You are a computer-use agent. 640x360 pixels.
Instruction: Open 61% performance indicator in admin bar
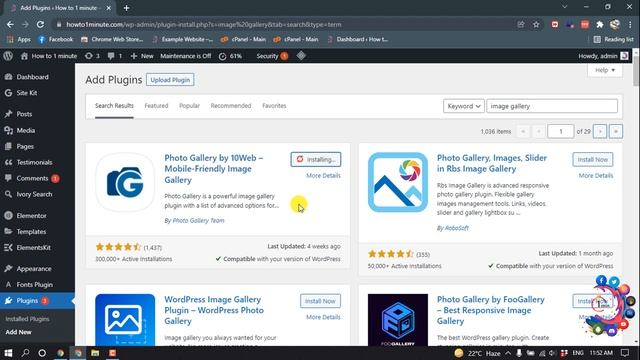(x=230, y=56)
